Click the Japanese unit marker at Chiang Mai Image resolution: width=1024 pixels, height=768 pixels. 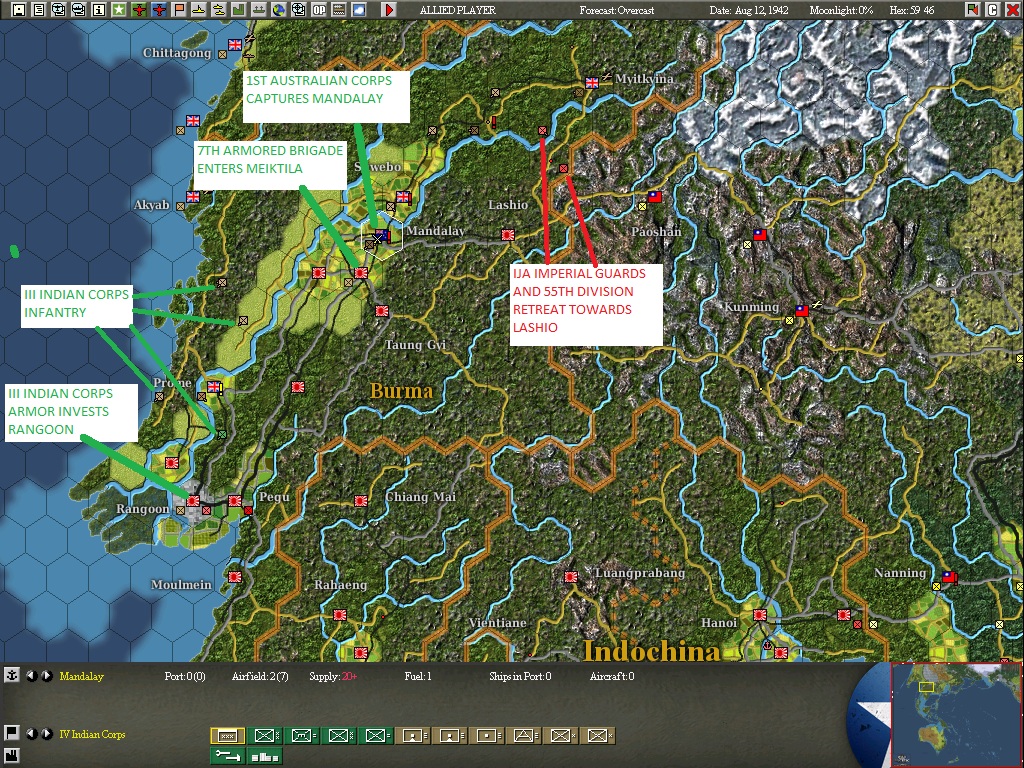point(360,501)
